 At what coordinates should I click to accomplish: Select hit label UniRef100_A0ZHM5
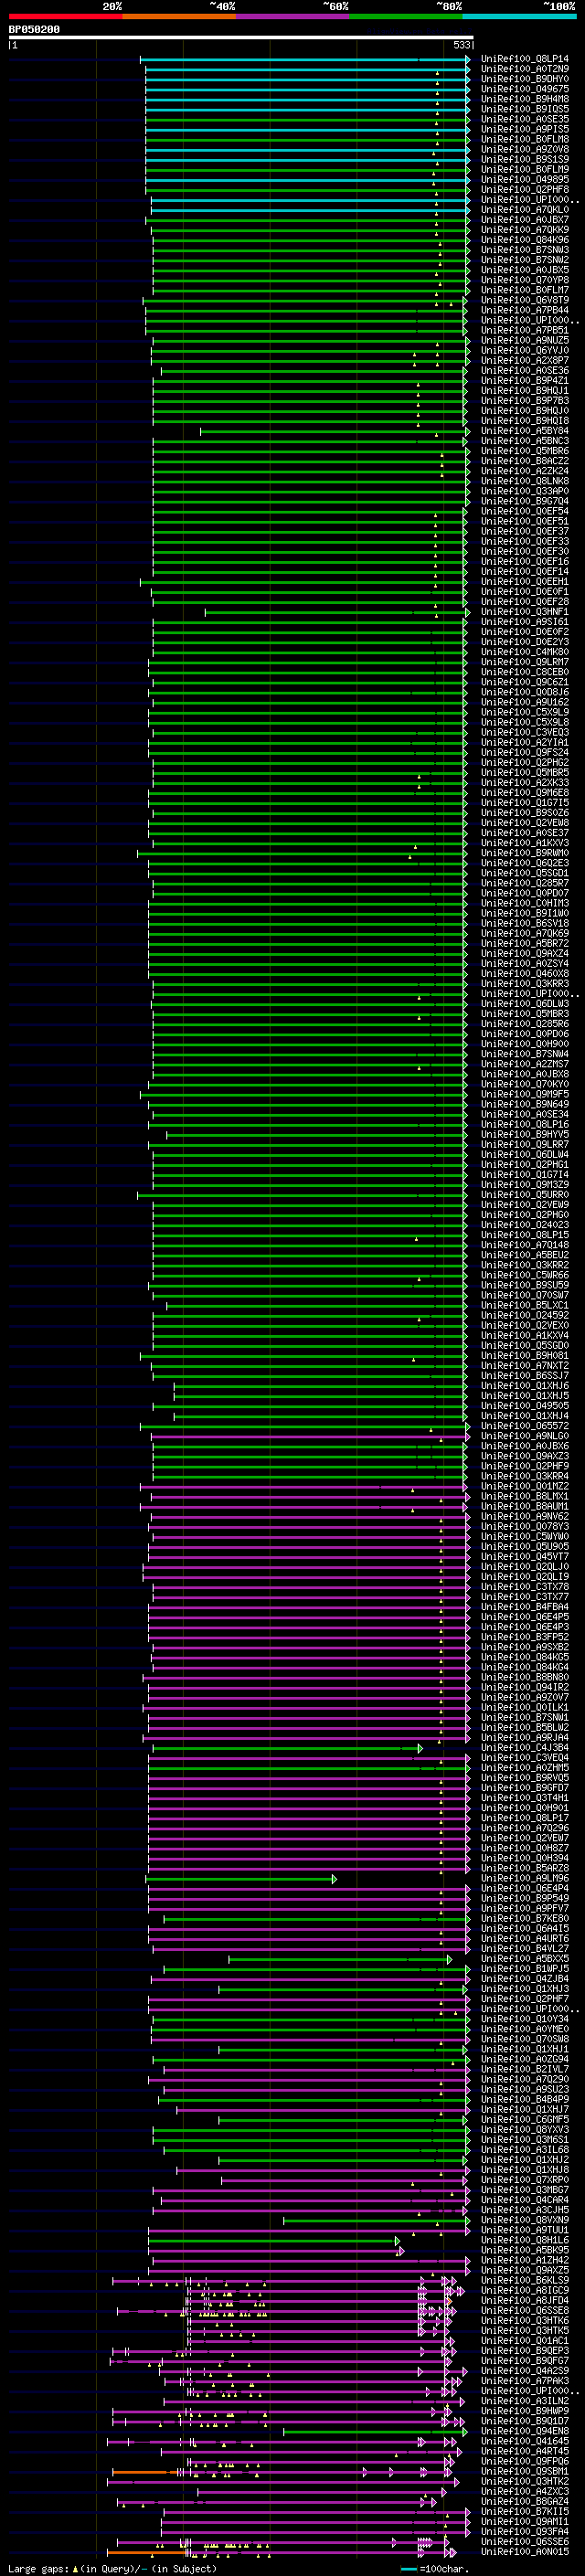point(525,1768)
